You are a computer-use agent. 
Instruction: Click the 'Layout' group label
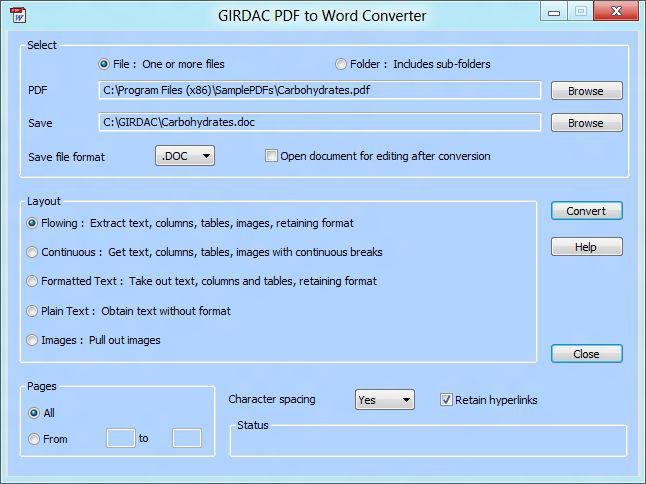(44, 201)
